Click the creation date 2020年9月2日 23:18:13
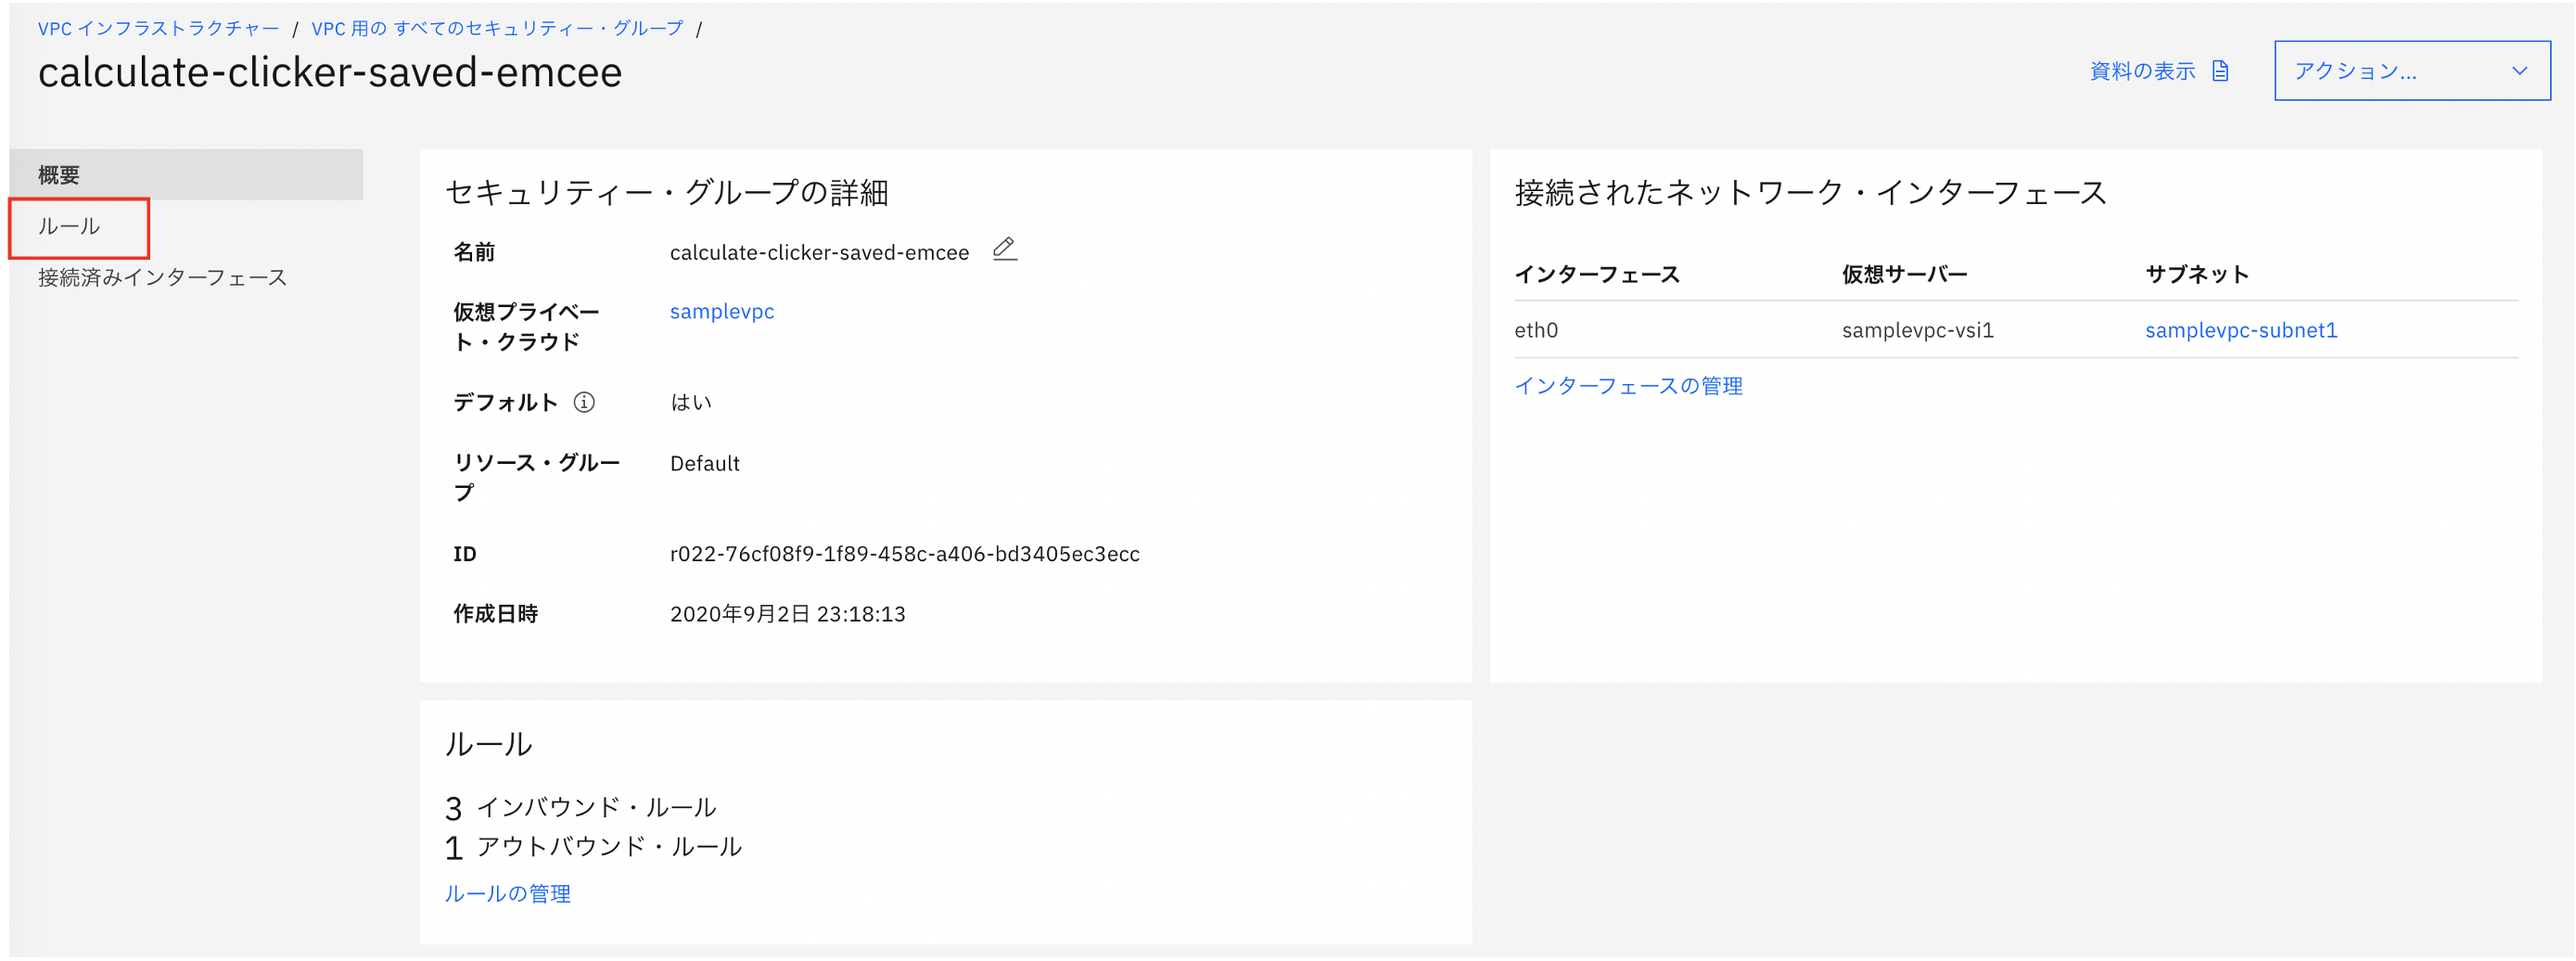2576x961 pixels. pyautogui.click(x=787, y=614)
